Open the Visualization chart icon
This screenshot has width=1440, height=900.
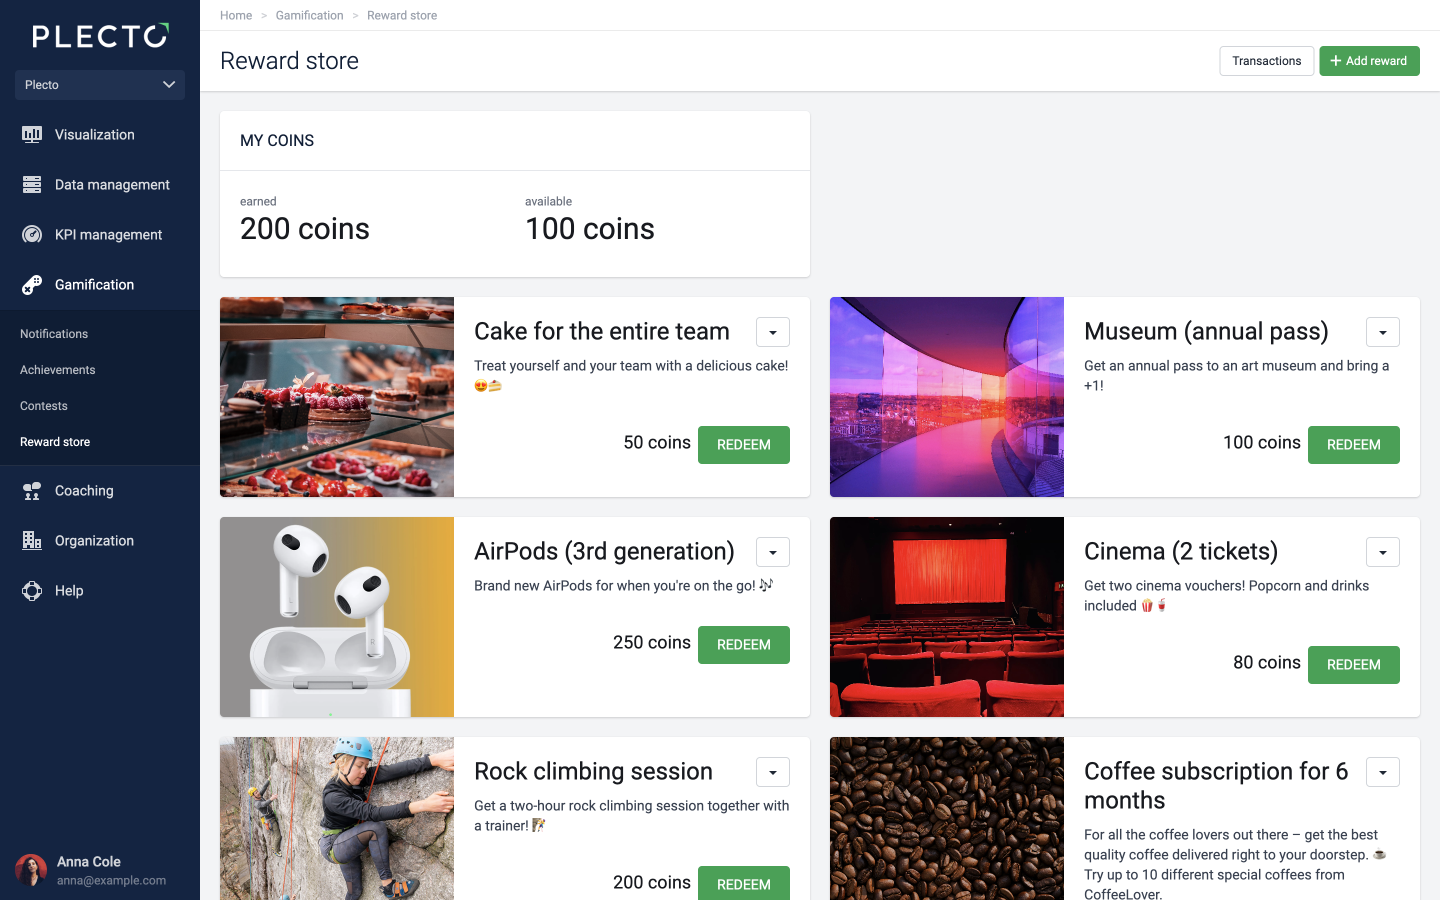pos(32,134)
